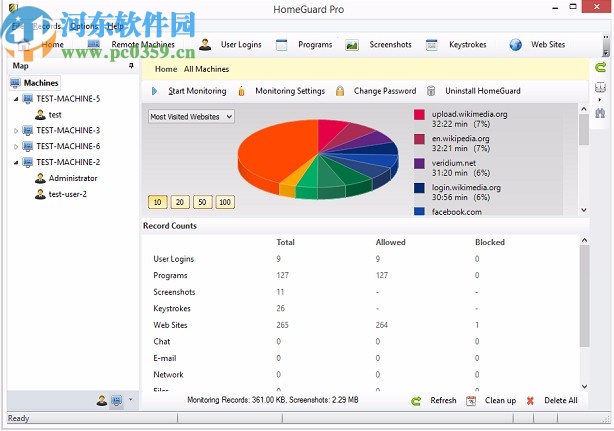This screenshot has height=431, width=614.
Task: Click the en.wikipedia.org legend entry
Action: (x=461, y=143)
